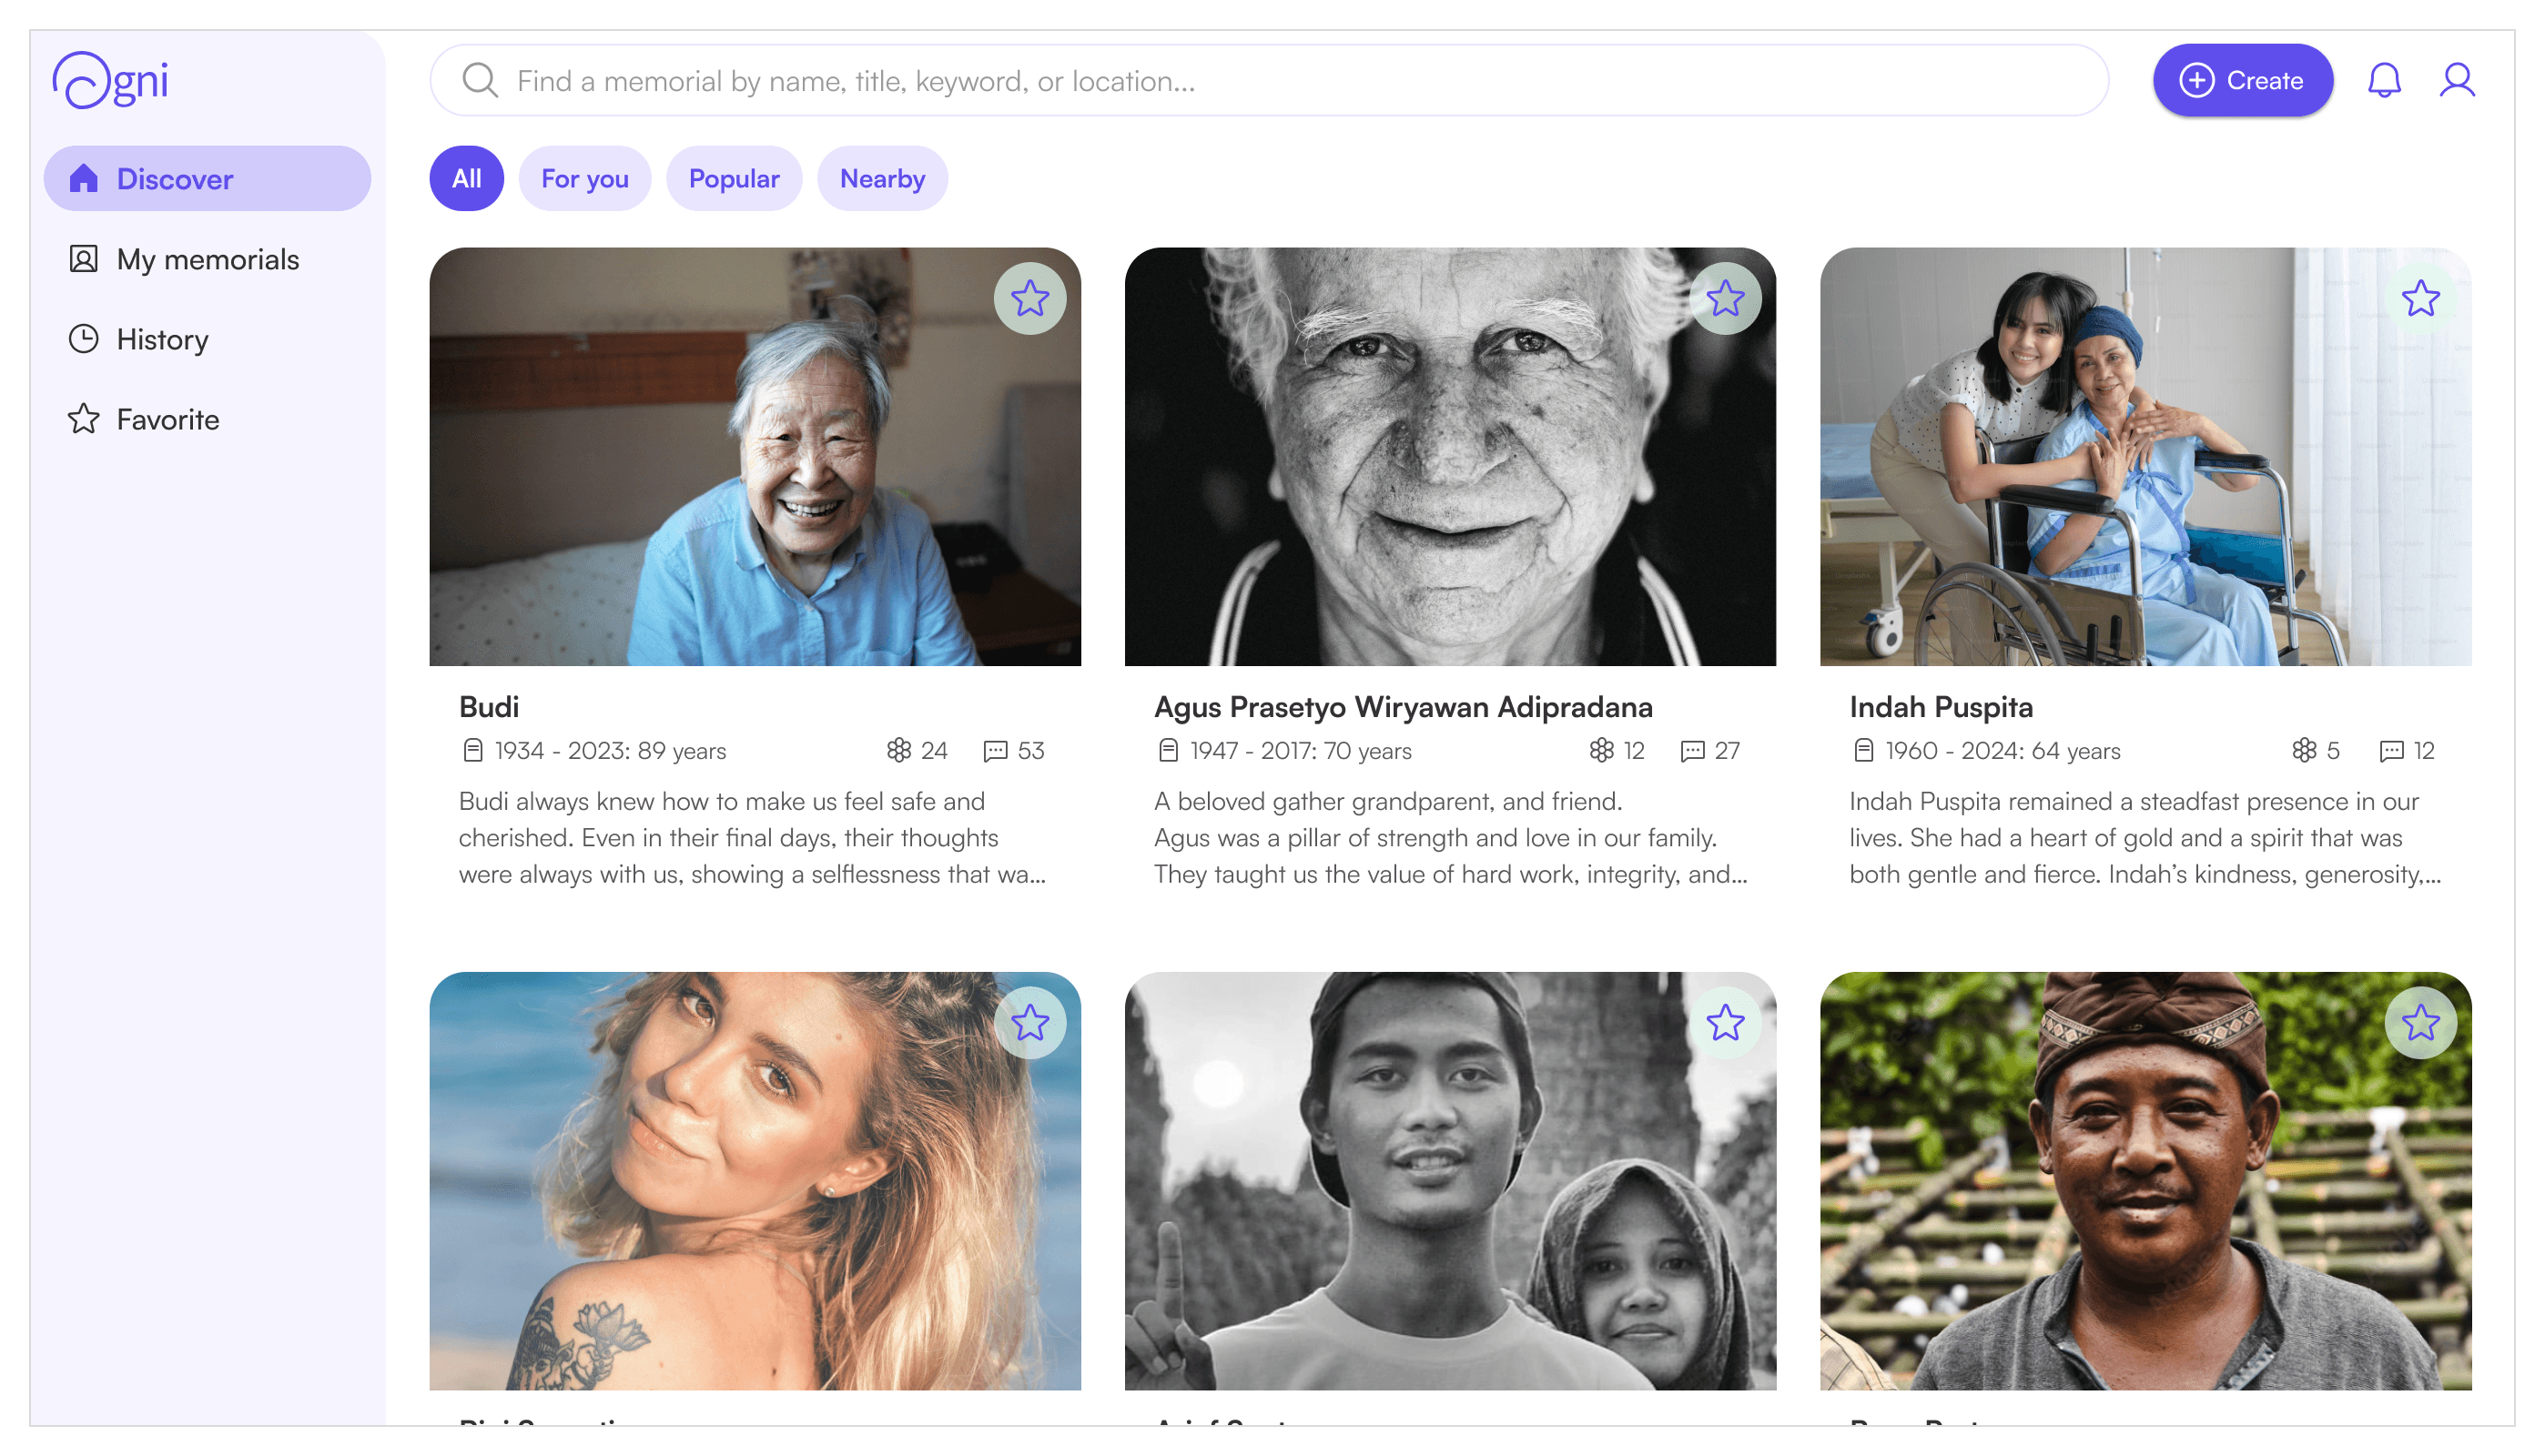Click the Agni logo

110,80
